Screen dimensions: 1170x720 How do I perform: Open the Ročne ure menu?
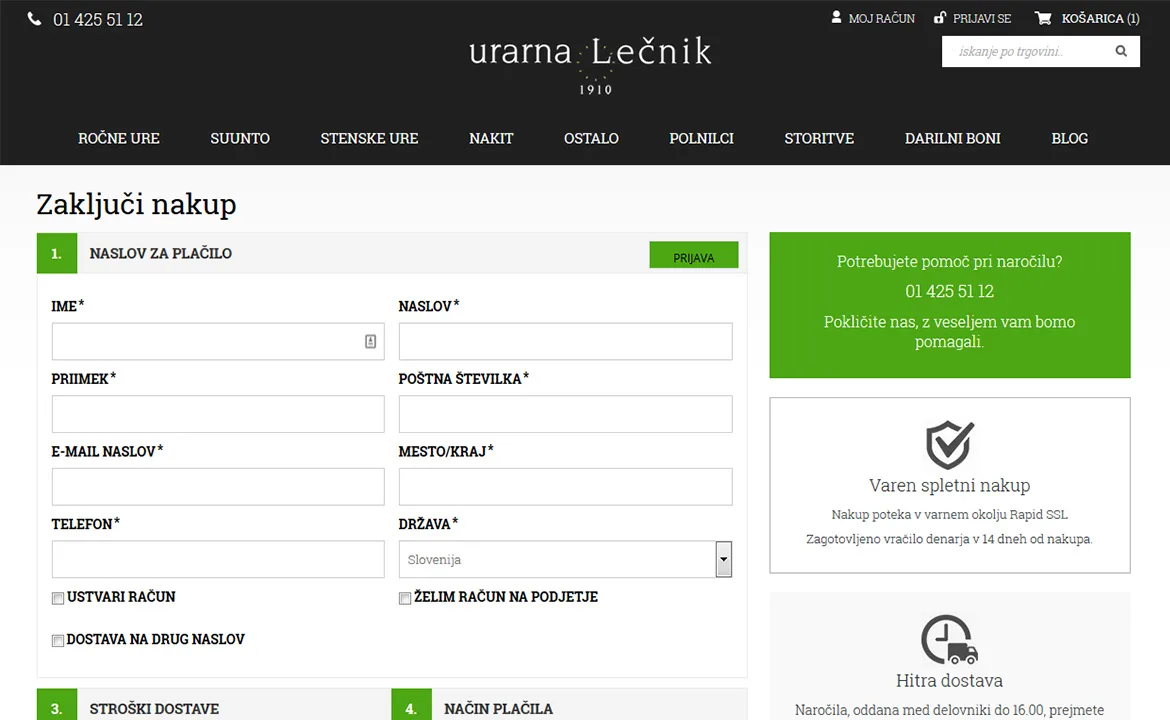119,138
